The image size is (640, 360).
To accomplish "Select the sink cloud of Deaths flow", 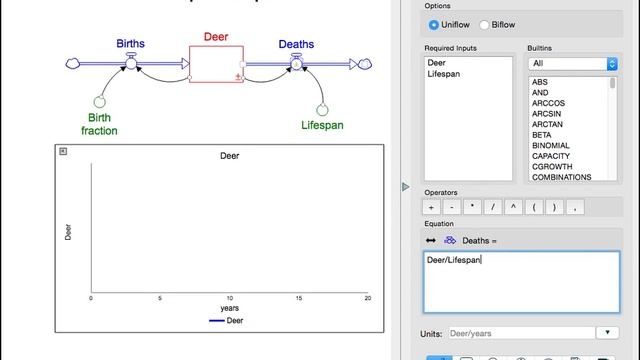I will (365, 64).
